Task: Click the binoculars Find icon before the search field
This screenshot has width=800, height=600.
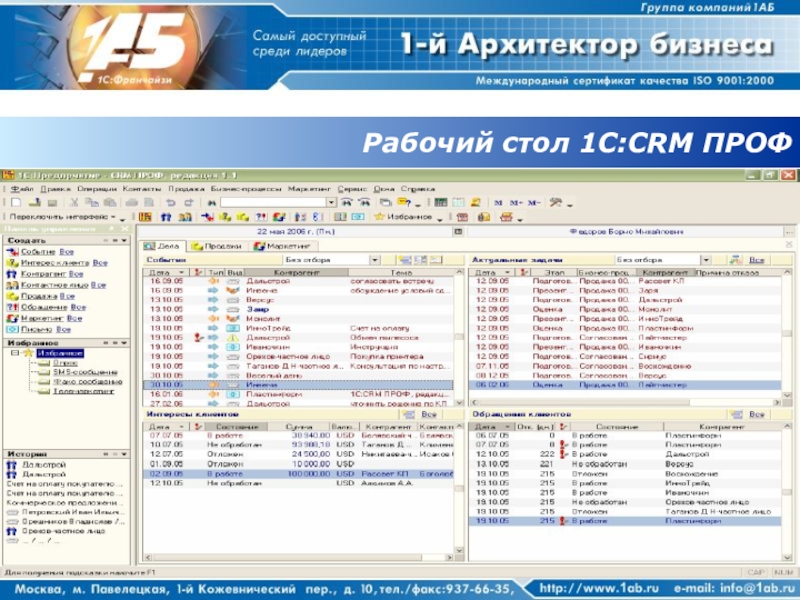Action: [x=212, y=203]
